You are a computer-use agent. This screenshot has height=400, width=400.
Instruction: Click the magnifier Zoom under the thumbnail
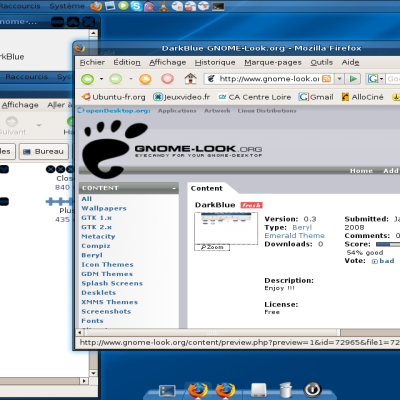[x=212, y=247]
